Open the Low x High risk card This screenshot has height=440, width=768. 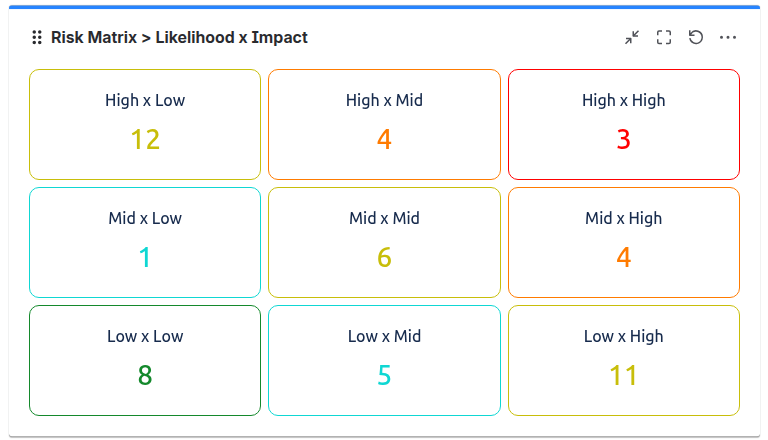pos(623,360)
